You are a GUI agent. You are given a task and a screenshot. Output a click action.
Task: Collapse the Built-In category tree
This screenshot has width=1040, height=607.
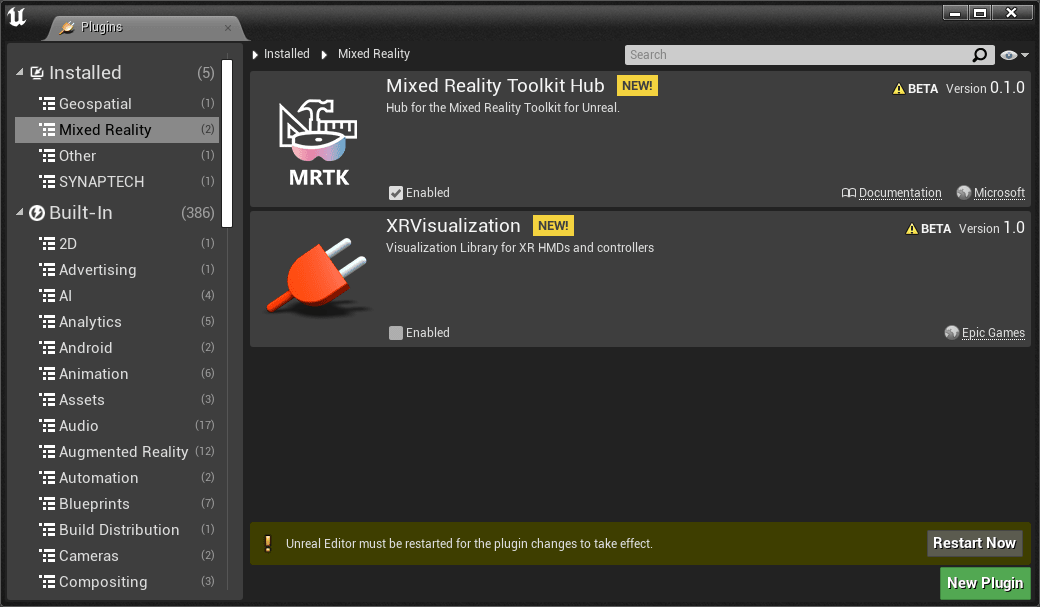pyautogui.click(x=20, y=212)
